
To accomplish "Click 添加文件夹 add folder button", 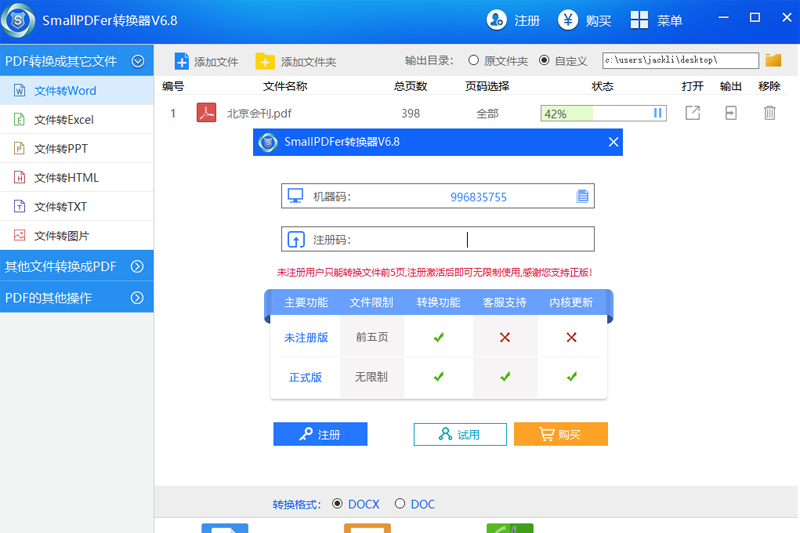I will pyautogui.click(x=295, y=62).
